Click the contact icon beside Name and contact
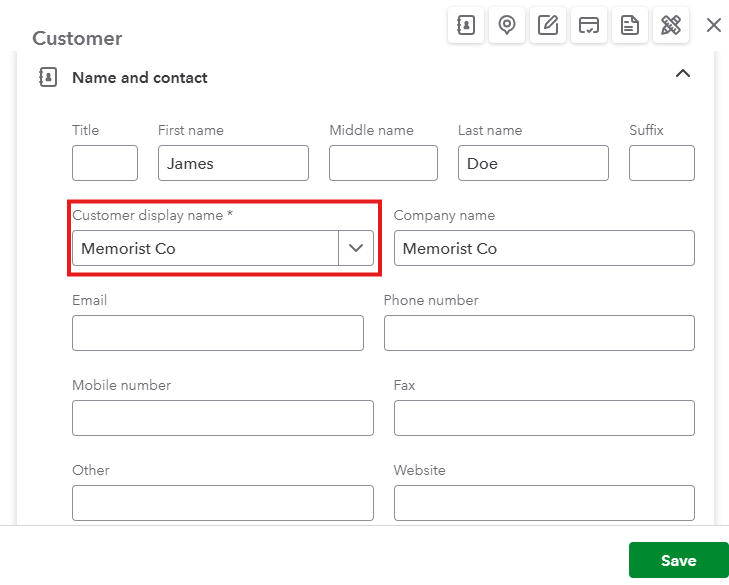Screen dimensions: 729x585 coord(47,77)
